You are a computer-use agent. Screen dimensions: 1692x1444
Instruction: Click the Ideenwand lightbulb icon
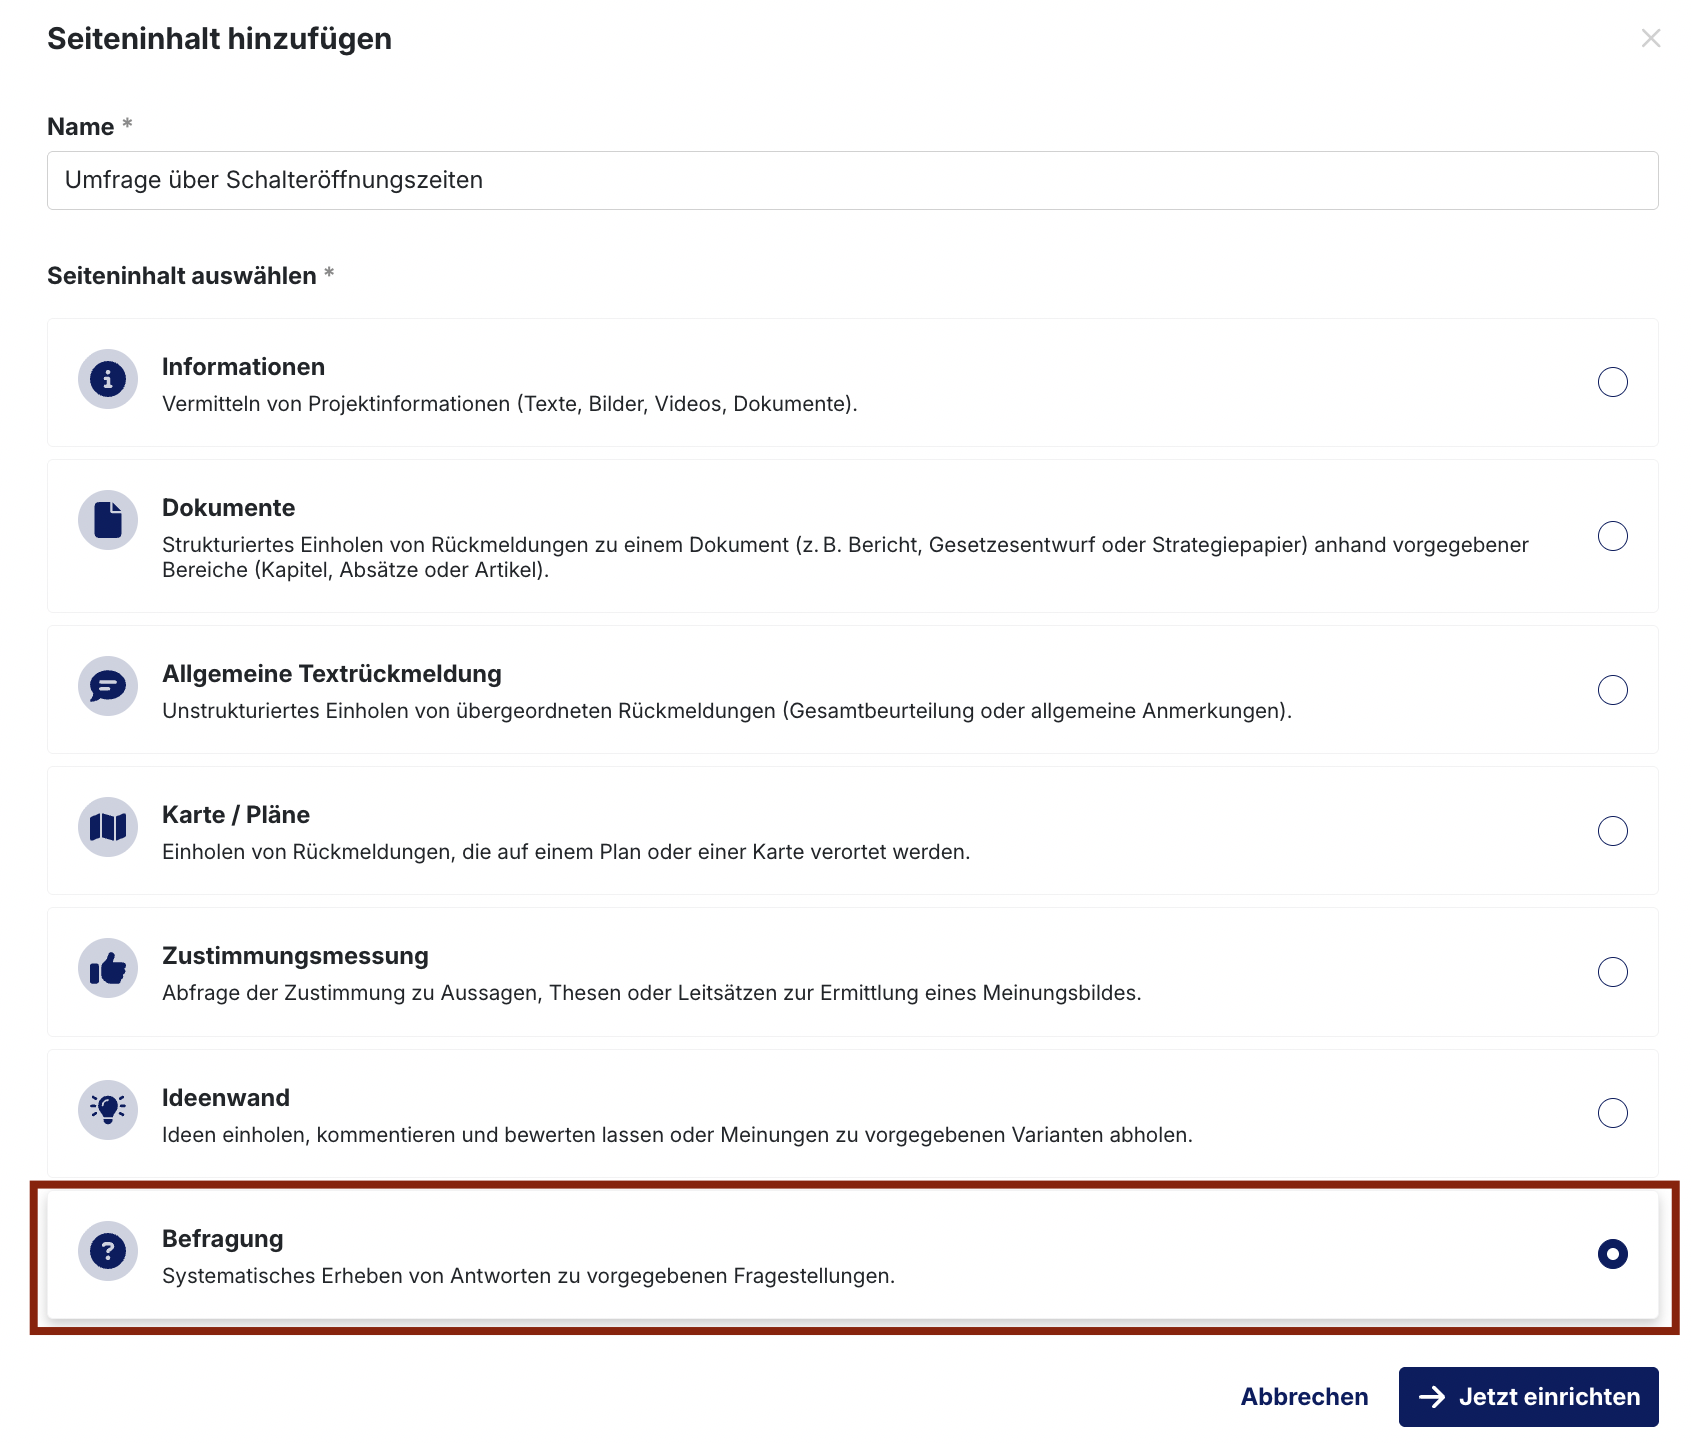[108, 1110]
